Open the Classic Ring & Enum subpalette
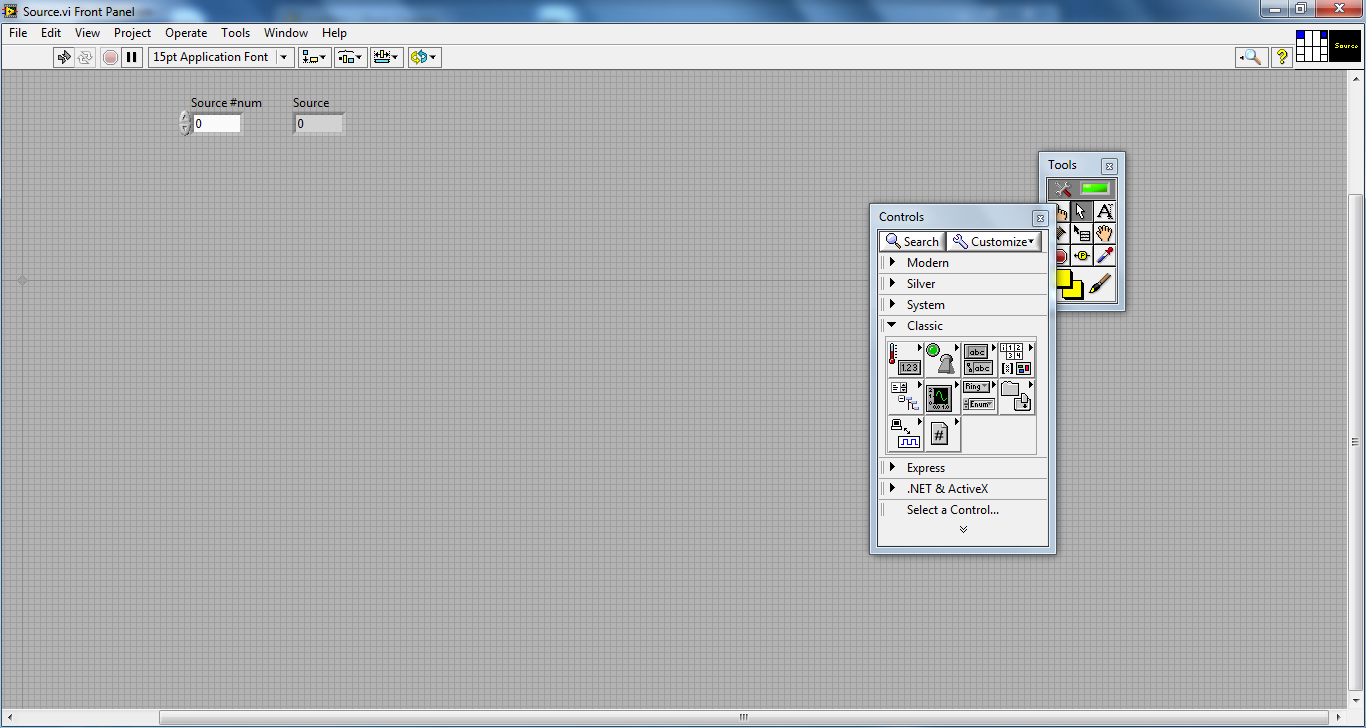 pos(978,397)
